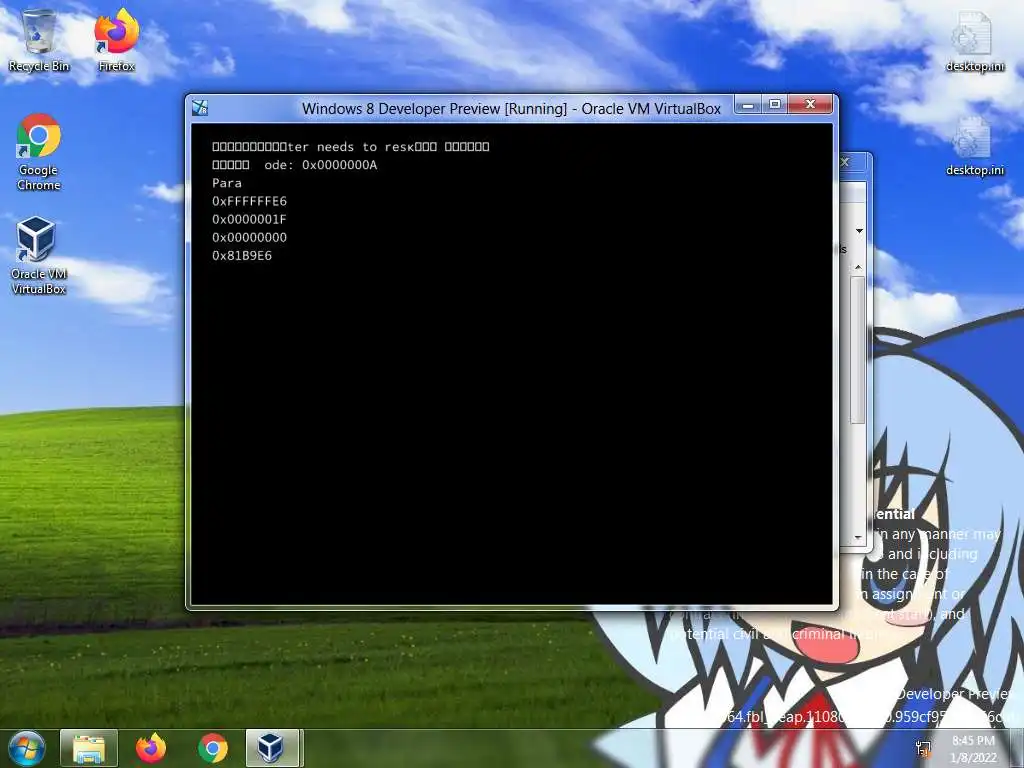Select Oracle VM VirtualBox desktop shortcut
The width and height of the screenshot is (1024, 768).
click(x=39, y=256)
